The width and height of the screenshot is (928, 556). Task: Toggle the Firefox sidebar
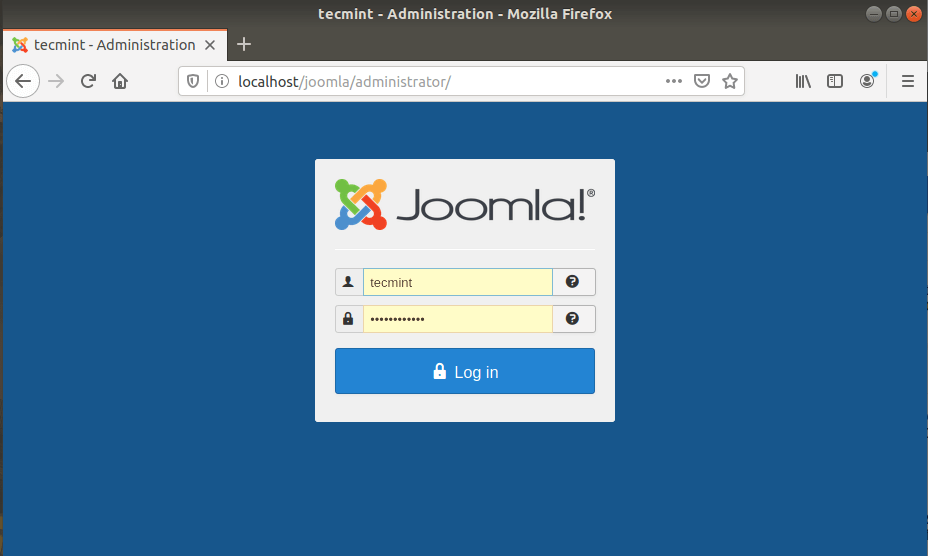tap(835, 81)
